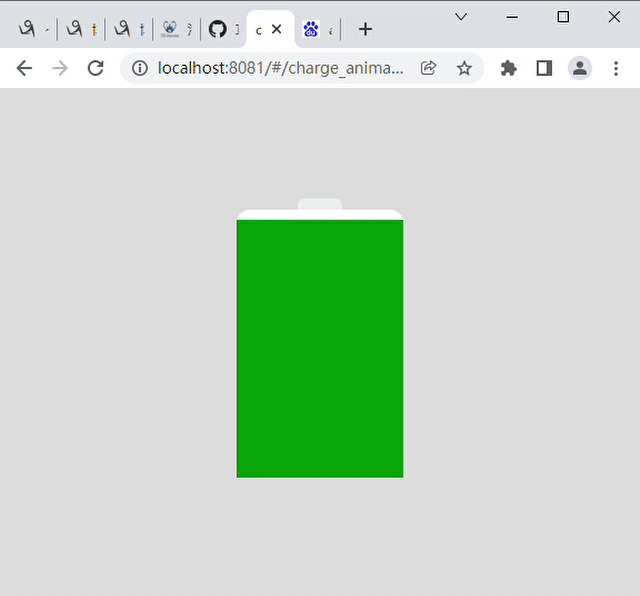
Task: Close the browser window
Action: (x=614, y=17)
